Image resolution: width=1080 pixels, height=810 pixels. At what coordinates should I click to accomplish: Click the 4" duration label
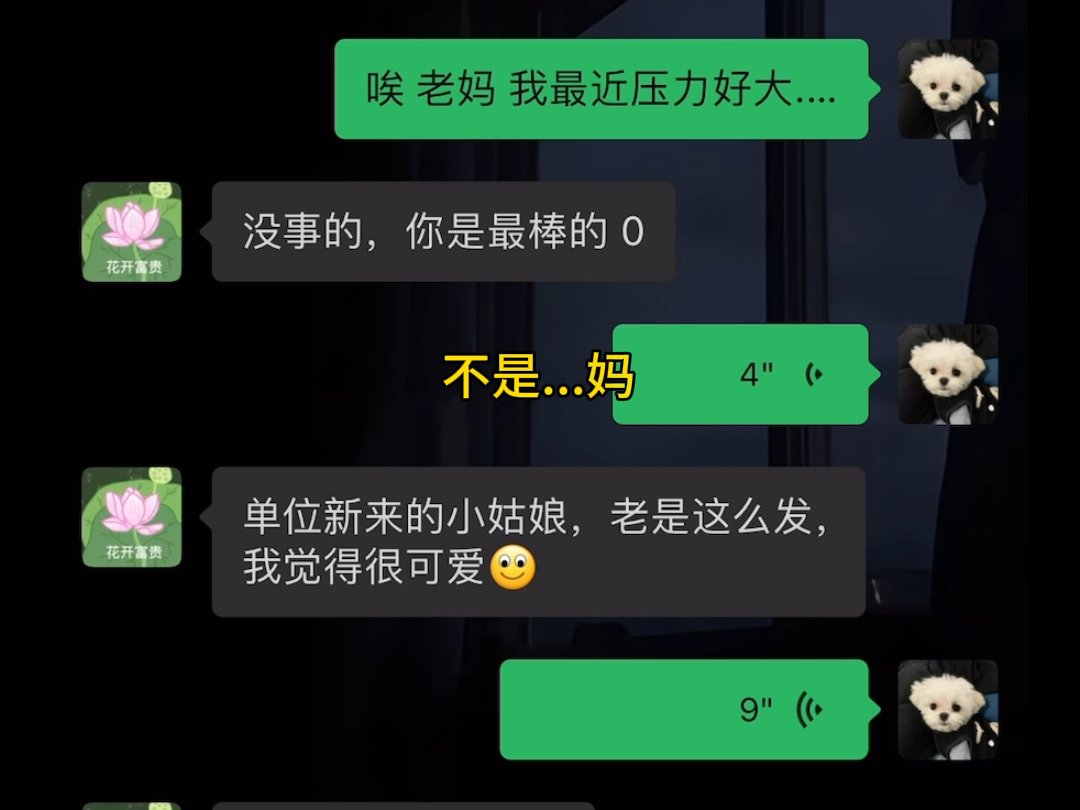tap(756, 375)
